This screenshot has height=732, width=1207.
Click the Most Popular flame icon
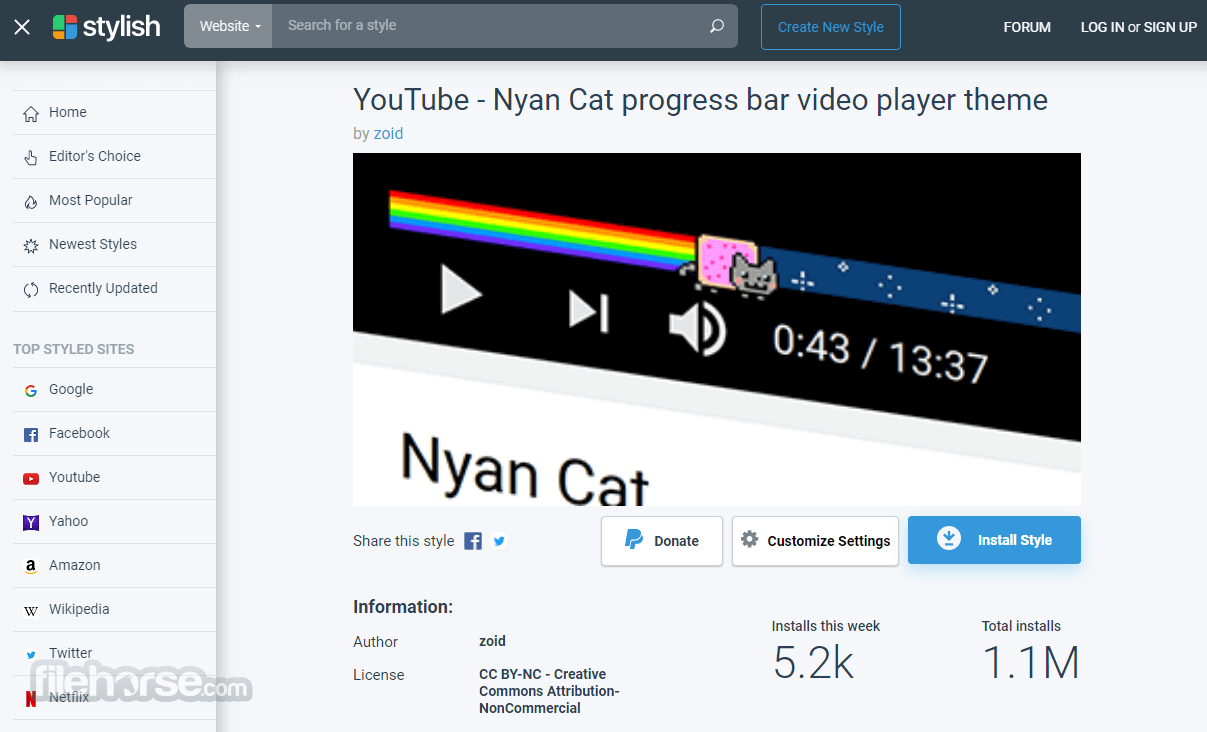tap(31, 201)
